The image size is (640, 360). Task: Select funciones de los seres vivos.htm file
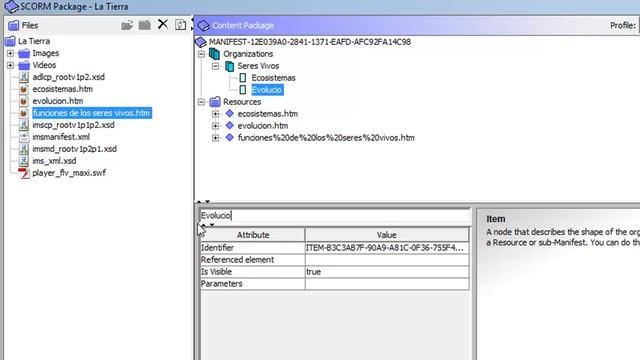pos(91,113)
